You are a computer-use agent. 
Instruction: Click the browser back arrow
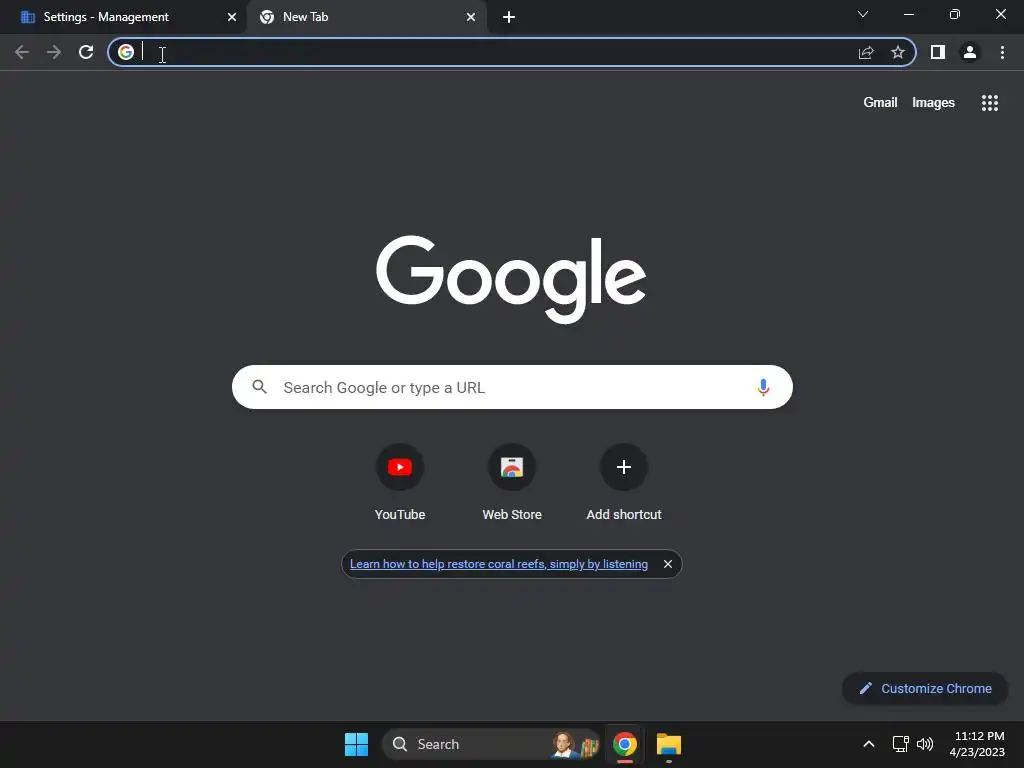22,52
